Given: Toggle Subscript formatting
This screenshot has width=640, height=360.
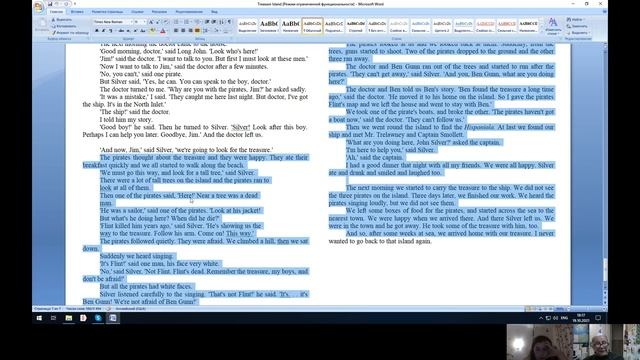Looking at the screenshot, I should (129, 31).
